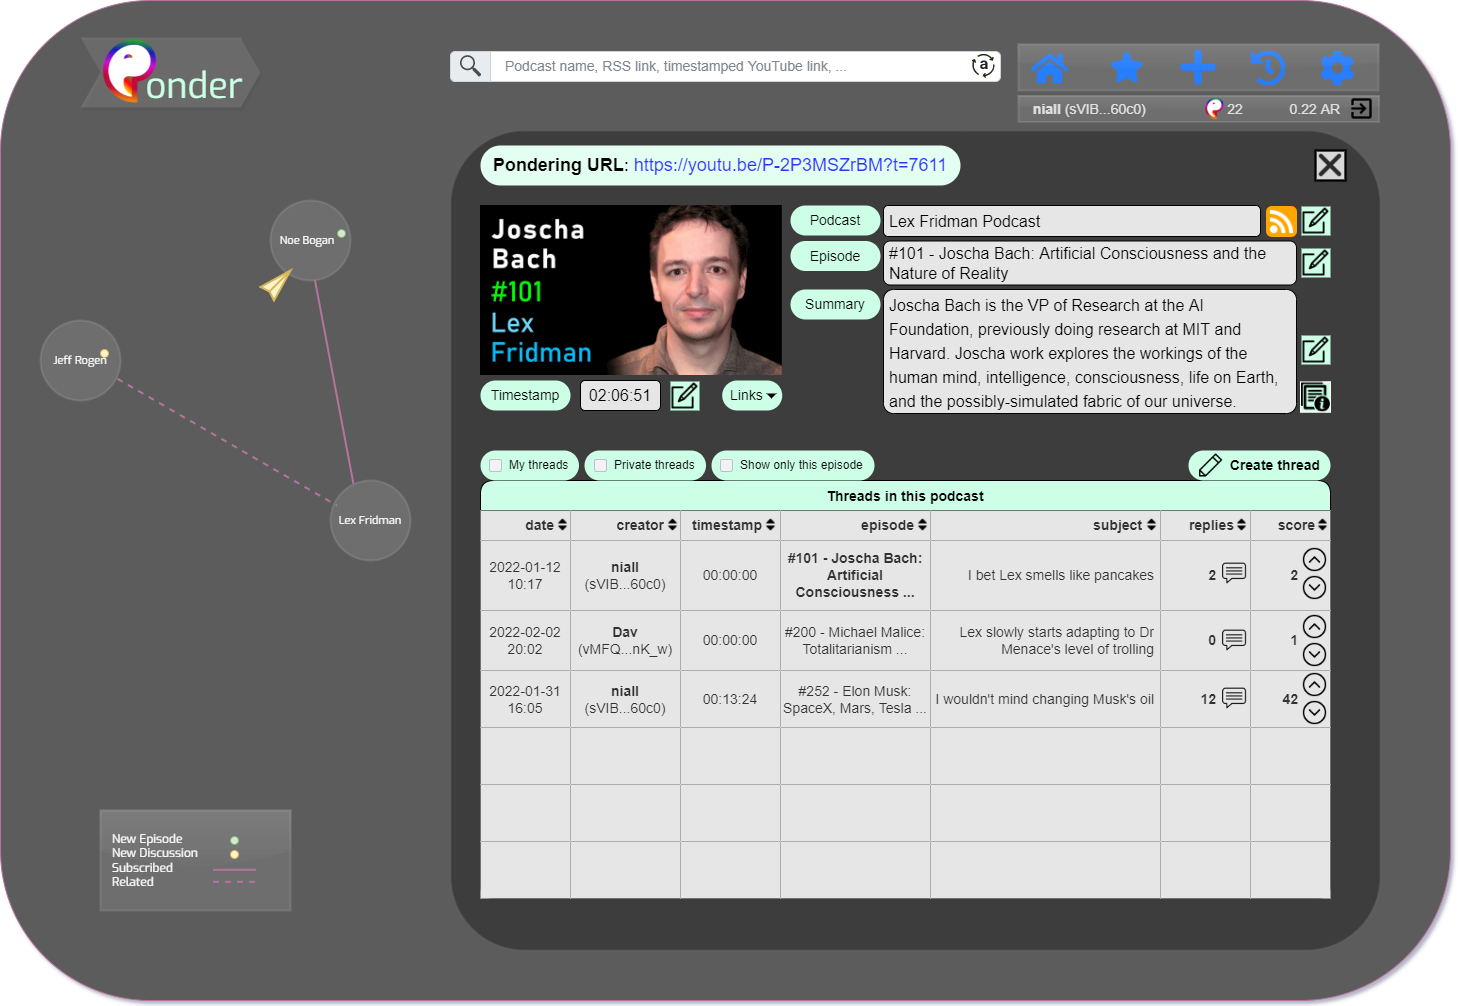Upvote the 'Lex smells like pancakes' thread

coord(1314,560)
